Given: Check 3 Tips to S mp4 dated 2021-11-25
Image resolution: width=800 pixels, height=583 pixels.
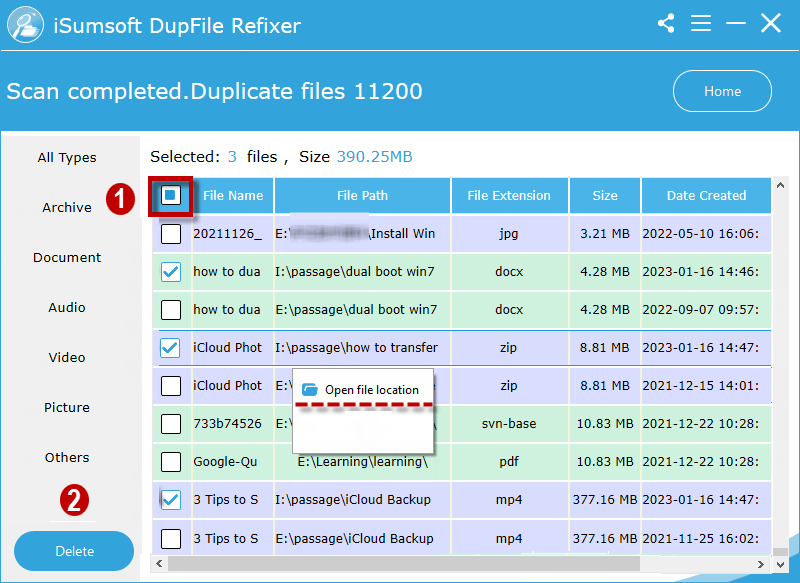Looking at the screenshot, I should tap(171, 539).
